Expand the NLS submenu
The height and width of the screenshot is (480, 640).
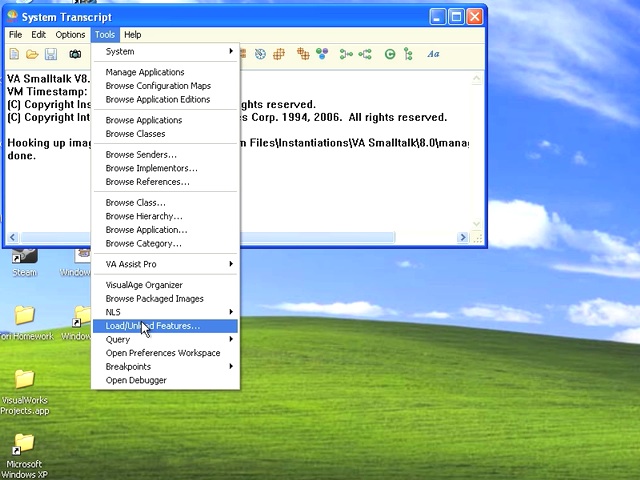pos(165,312)
